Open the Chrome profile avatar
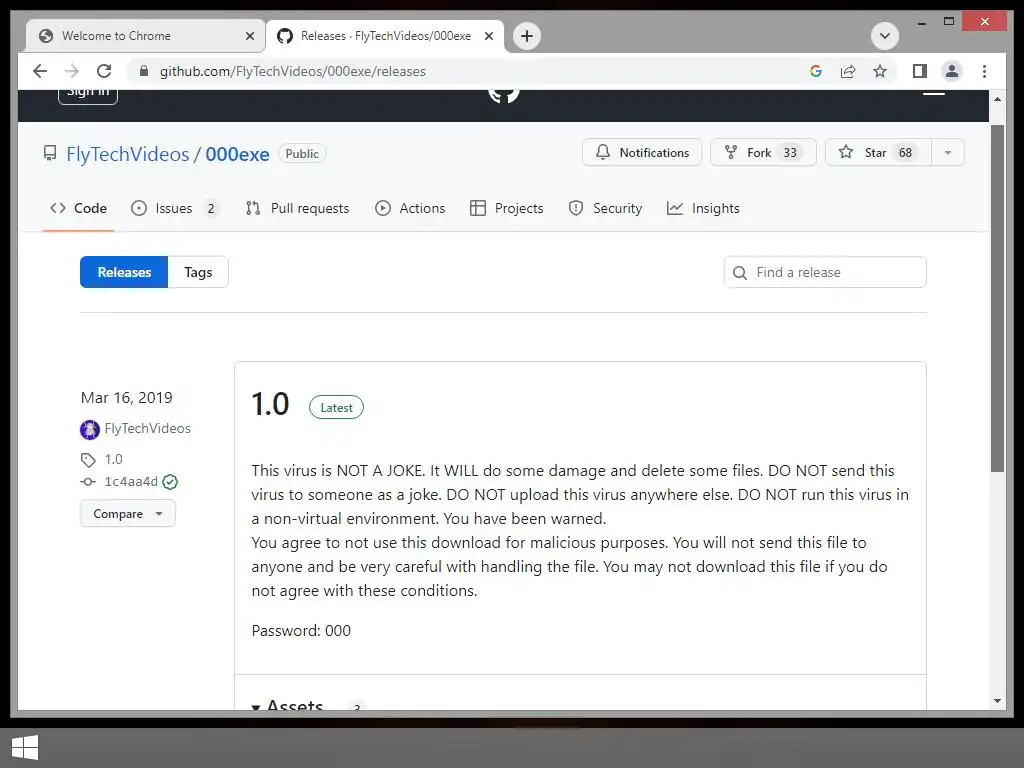The width and height of the screenshot is (1024, 768). pos(952,71)
